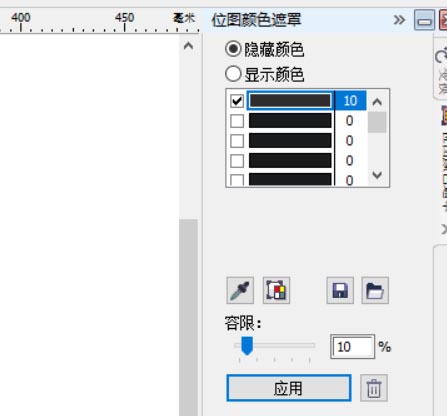The height and width of the screenshot is (416, 447).
Task: Select the third black color swatch
Action: (290, 141)
